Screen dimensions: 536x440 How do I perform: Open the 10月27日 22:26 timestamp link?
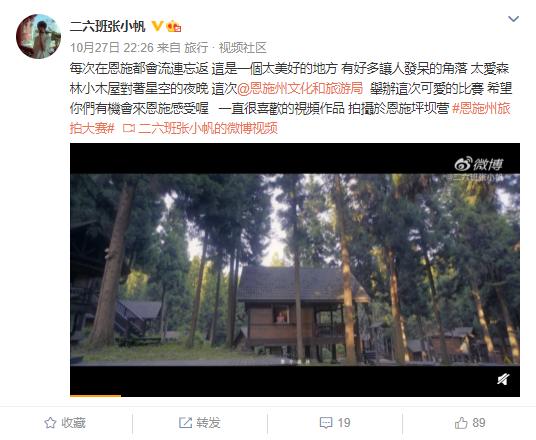[x=112, y=48]
